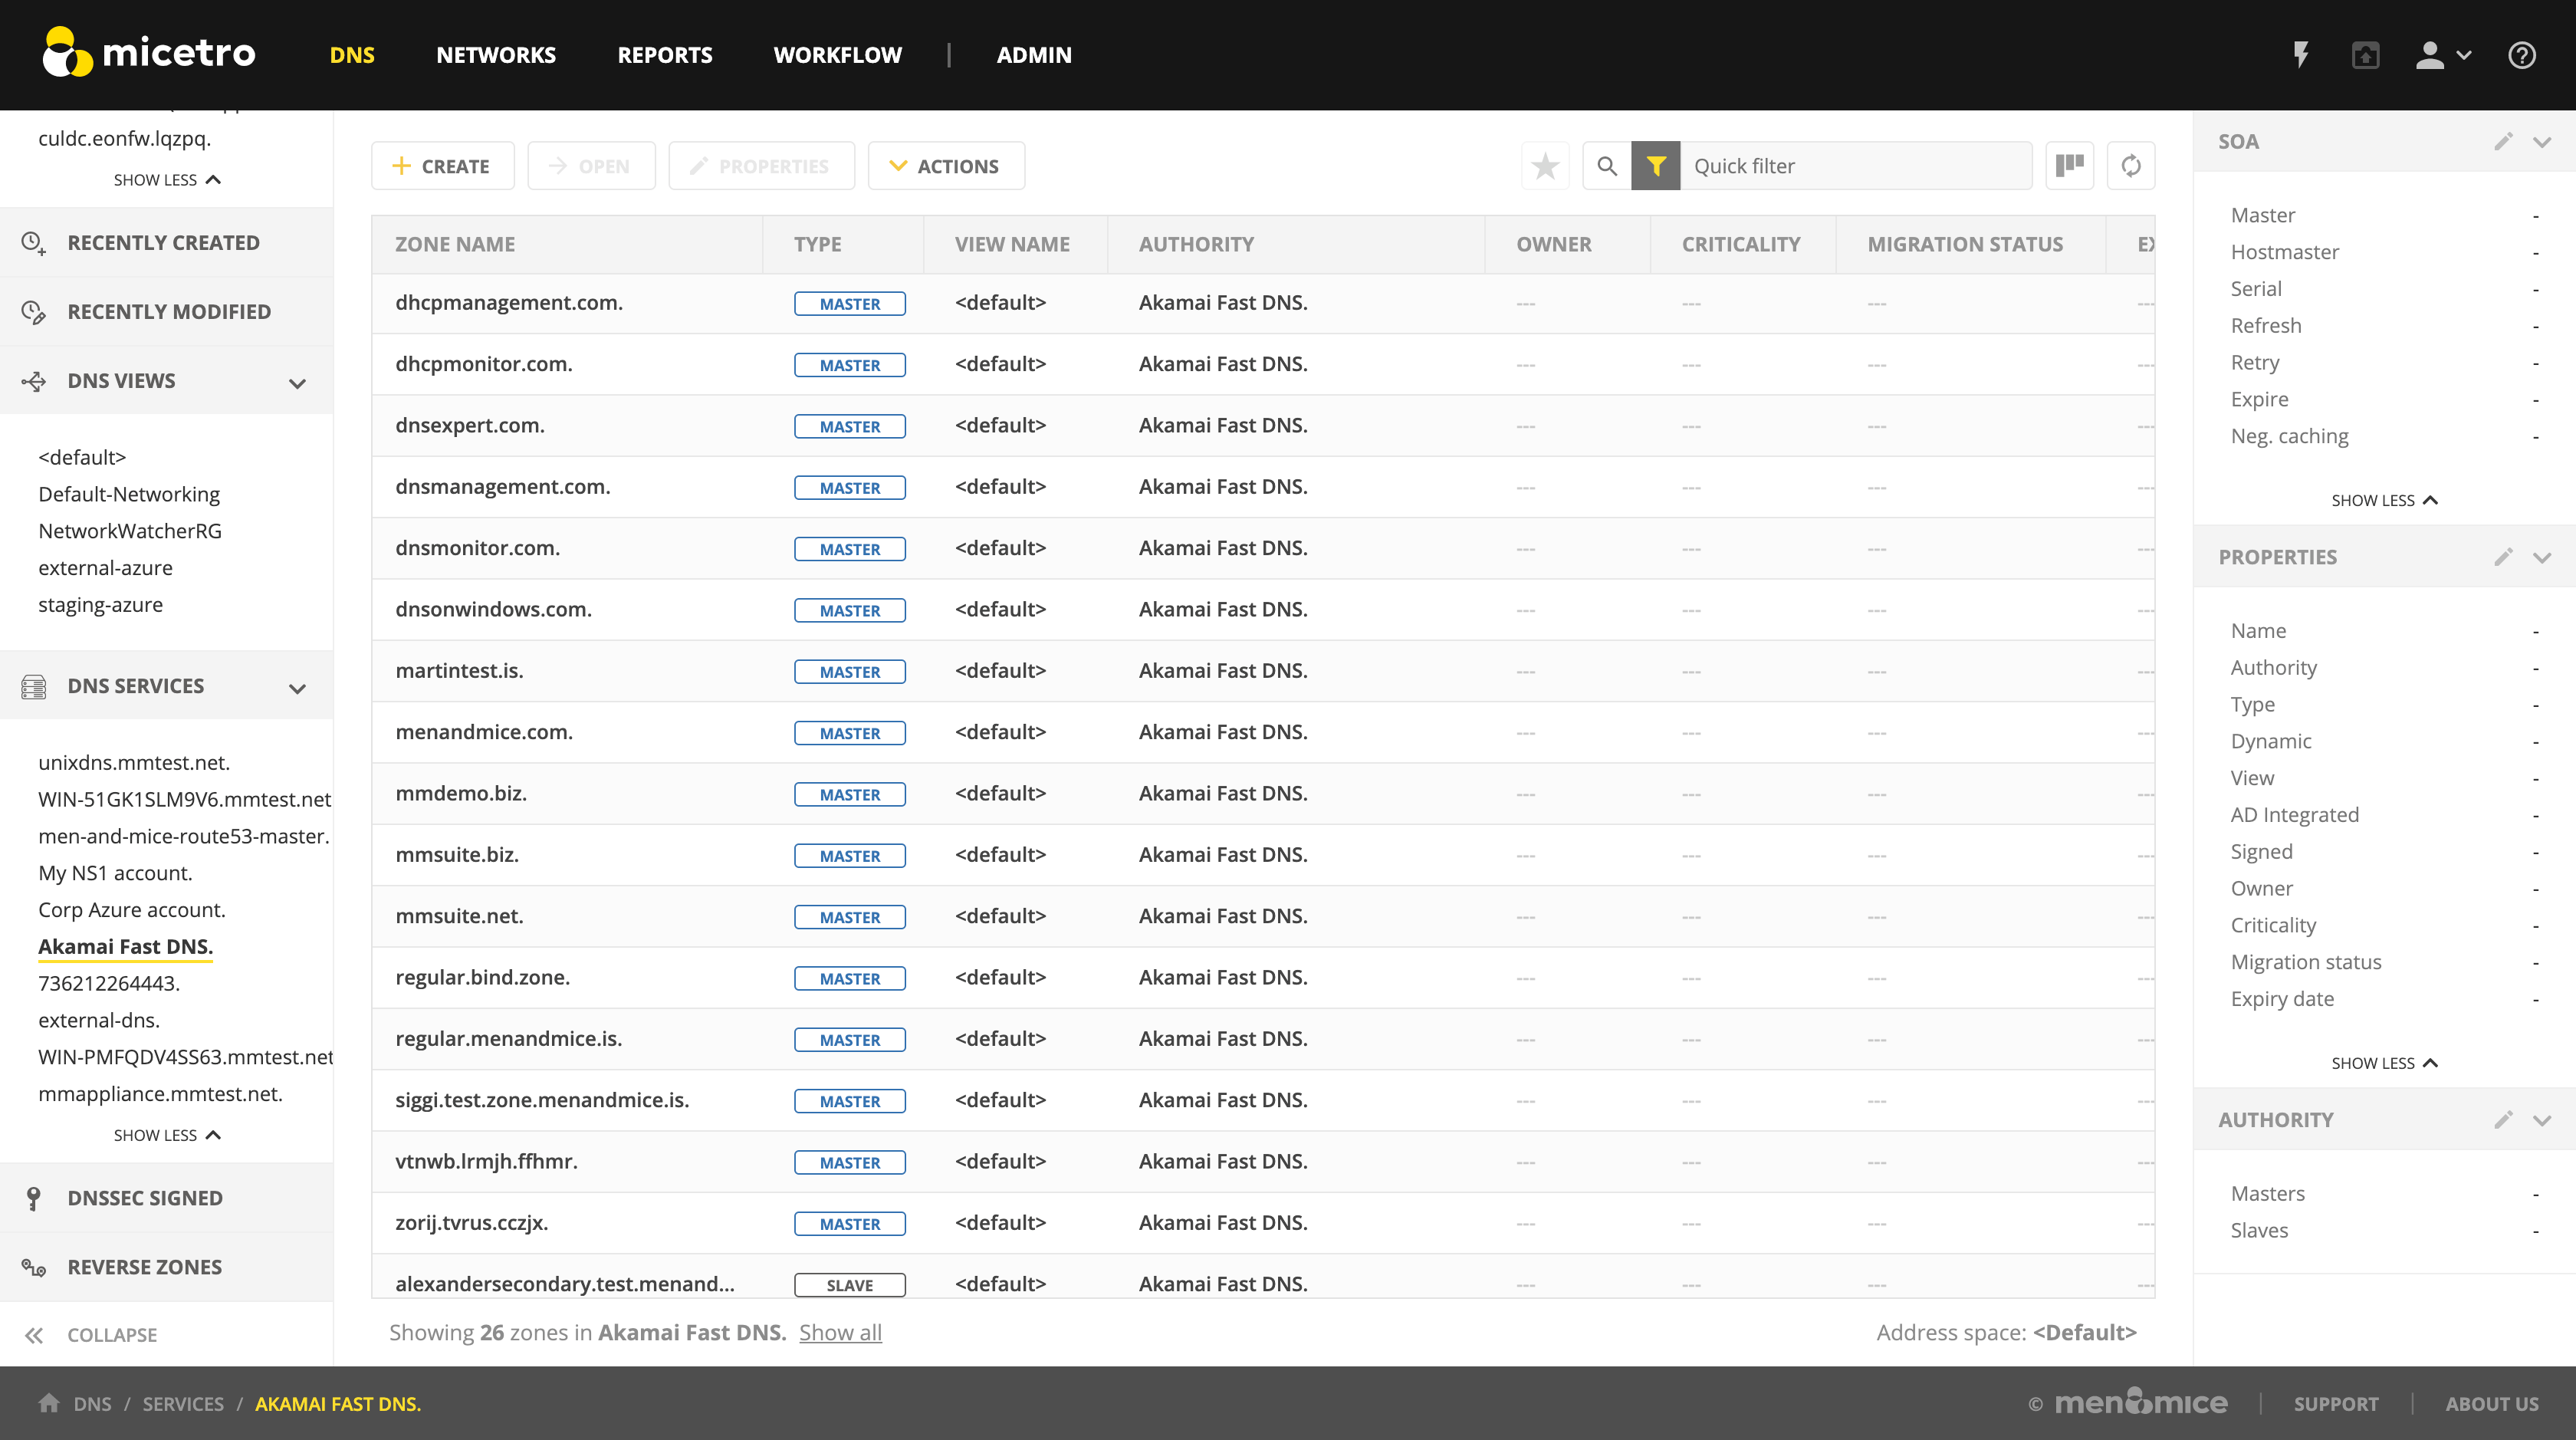The width and height of the screenshot is (2576, 1440).
Task: Collapse the Properties panel chevron
Action: [x=2542, y=558]
